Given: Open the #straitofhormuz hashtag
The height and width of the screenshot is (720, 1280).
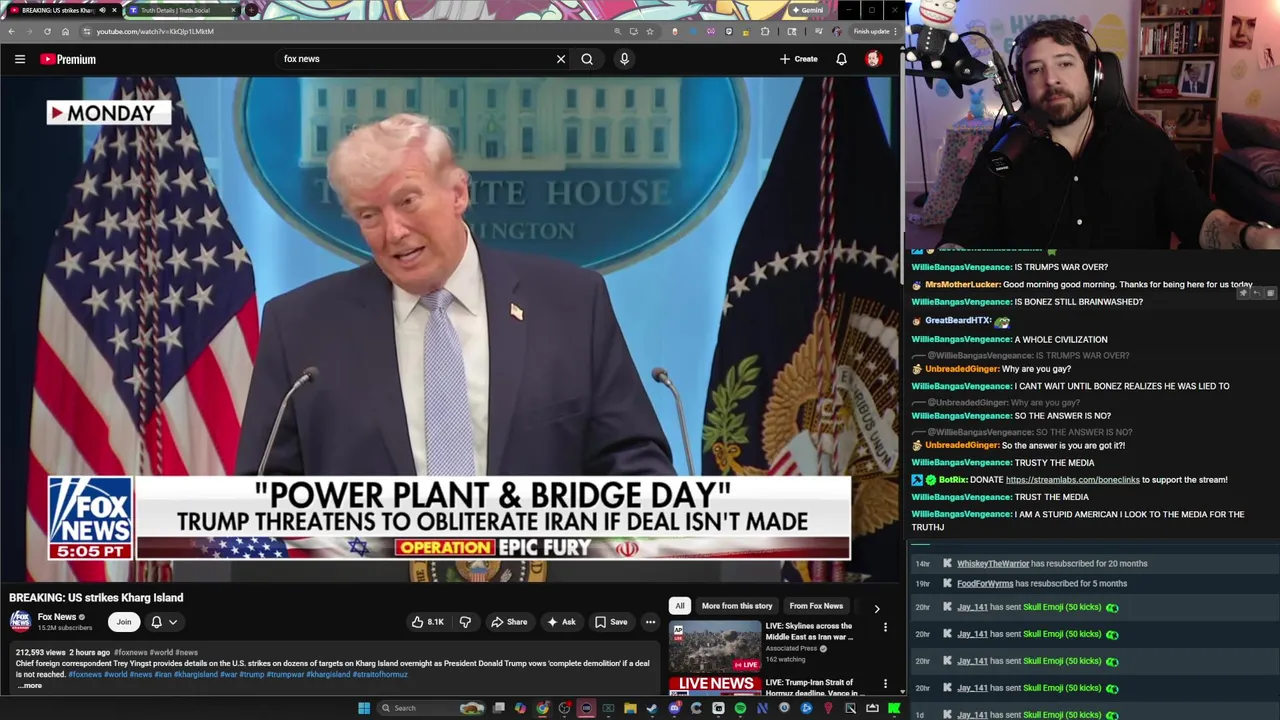Looking at the screenshot, I should (x=380, y=675).
